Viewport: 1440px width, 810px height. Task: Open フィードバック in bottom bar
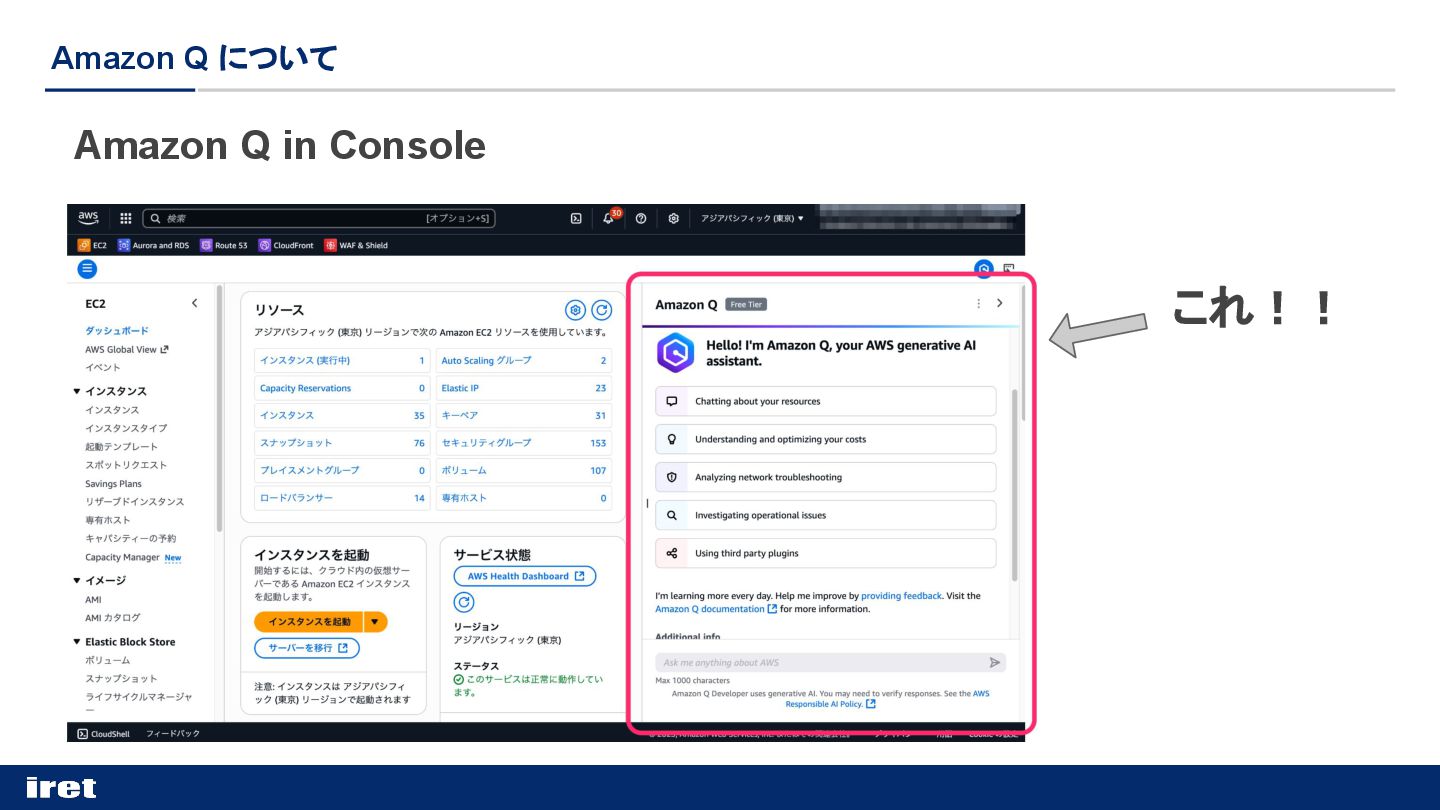tap(173, 734)
